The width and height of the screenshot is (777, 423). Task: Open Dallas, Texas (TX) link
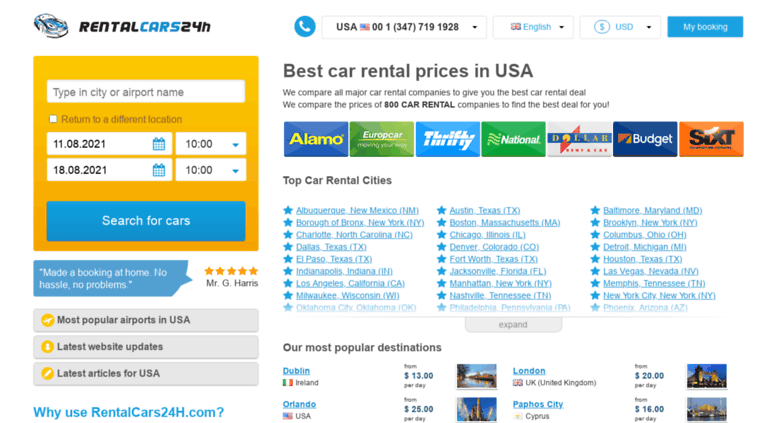(332, 247)
